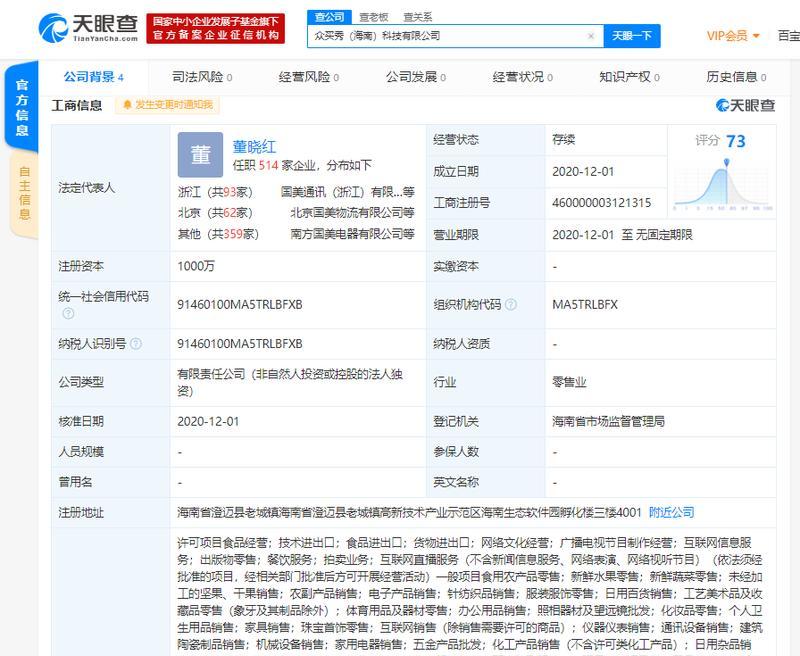This screenshot has width=800, height=656.
Task: Click the 零售业 industry value
Action: point(569,382)
